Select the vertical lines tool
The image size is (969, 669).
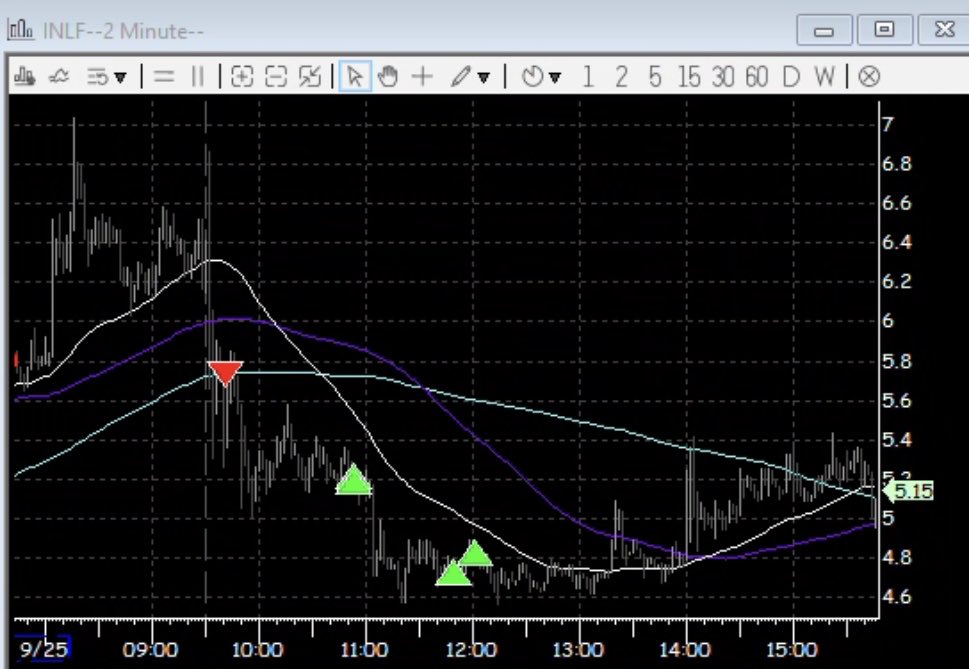tap(198, 77)
